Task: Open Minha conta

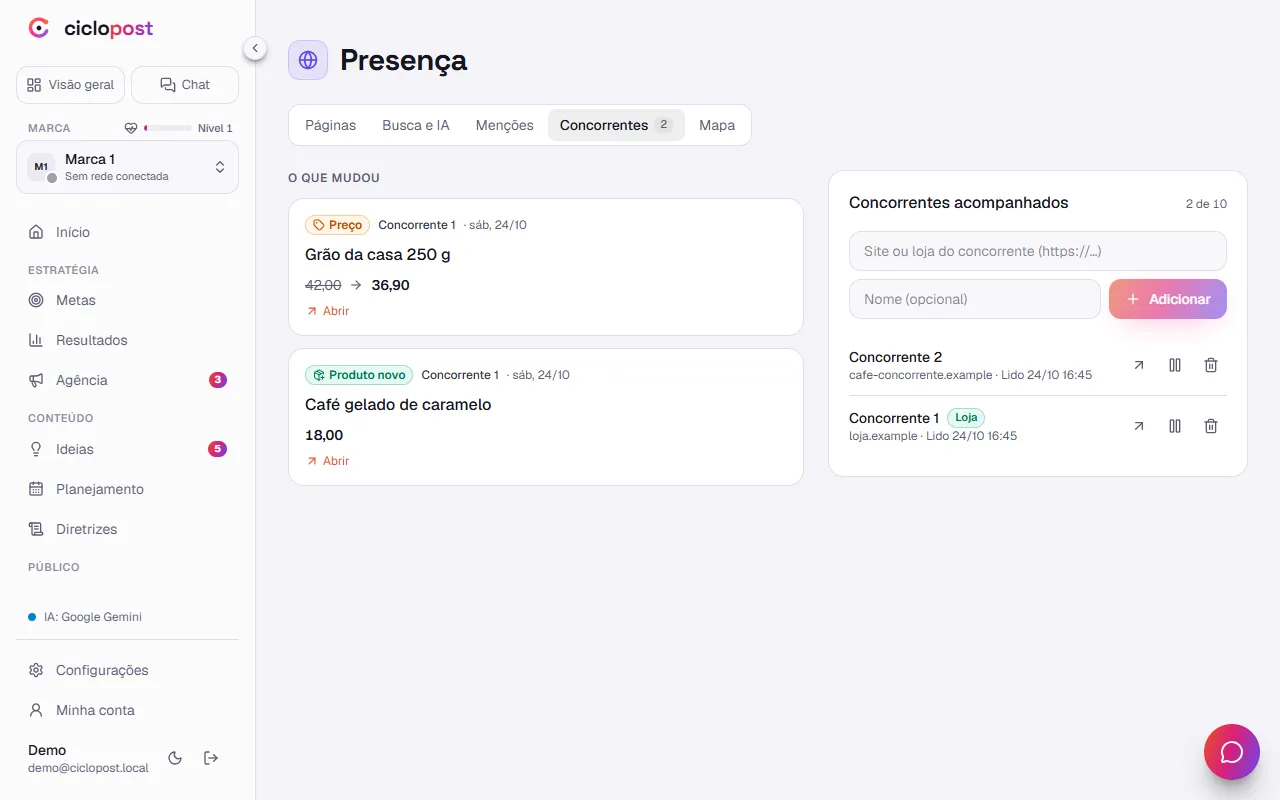Action: (x=127, y=710)
